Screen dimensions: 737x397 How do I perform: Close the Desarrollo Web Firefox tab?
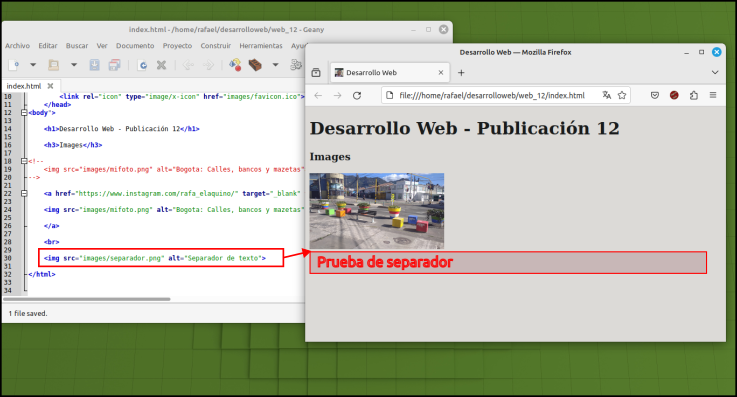click(x=440, y=72)
